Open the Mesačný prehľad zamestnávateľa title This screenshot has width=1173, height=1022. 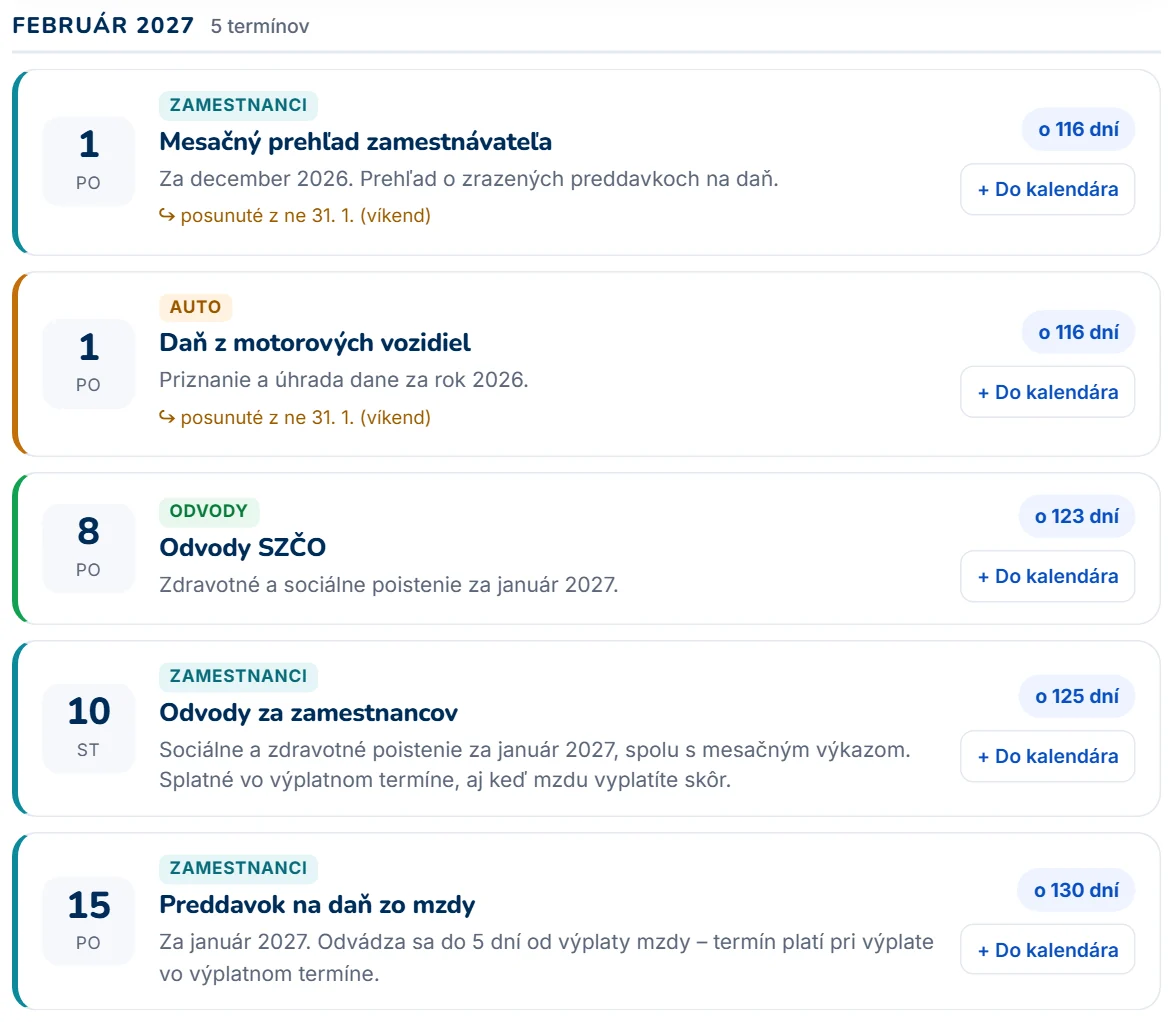(355, 141)
